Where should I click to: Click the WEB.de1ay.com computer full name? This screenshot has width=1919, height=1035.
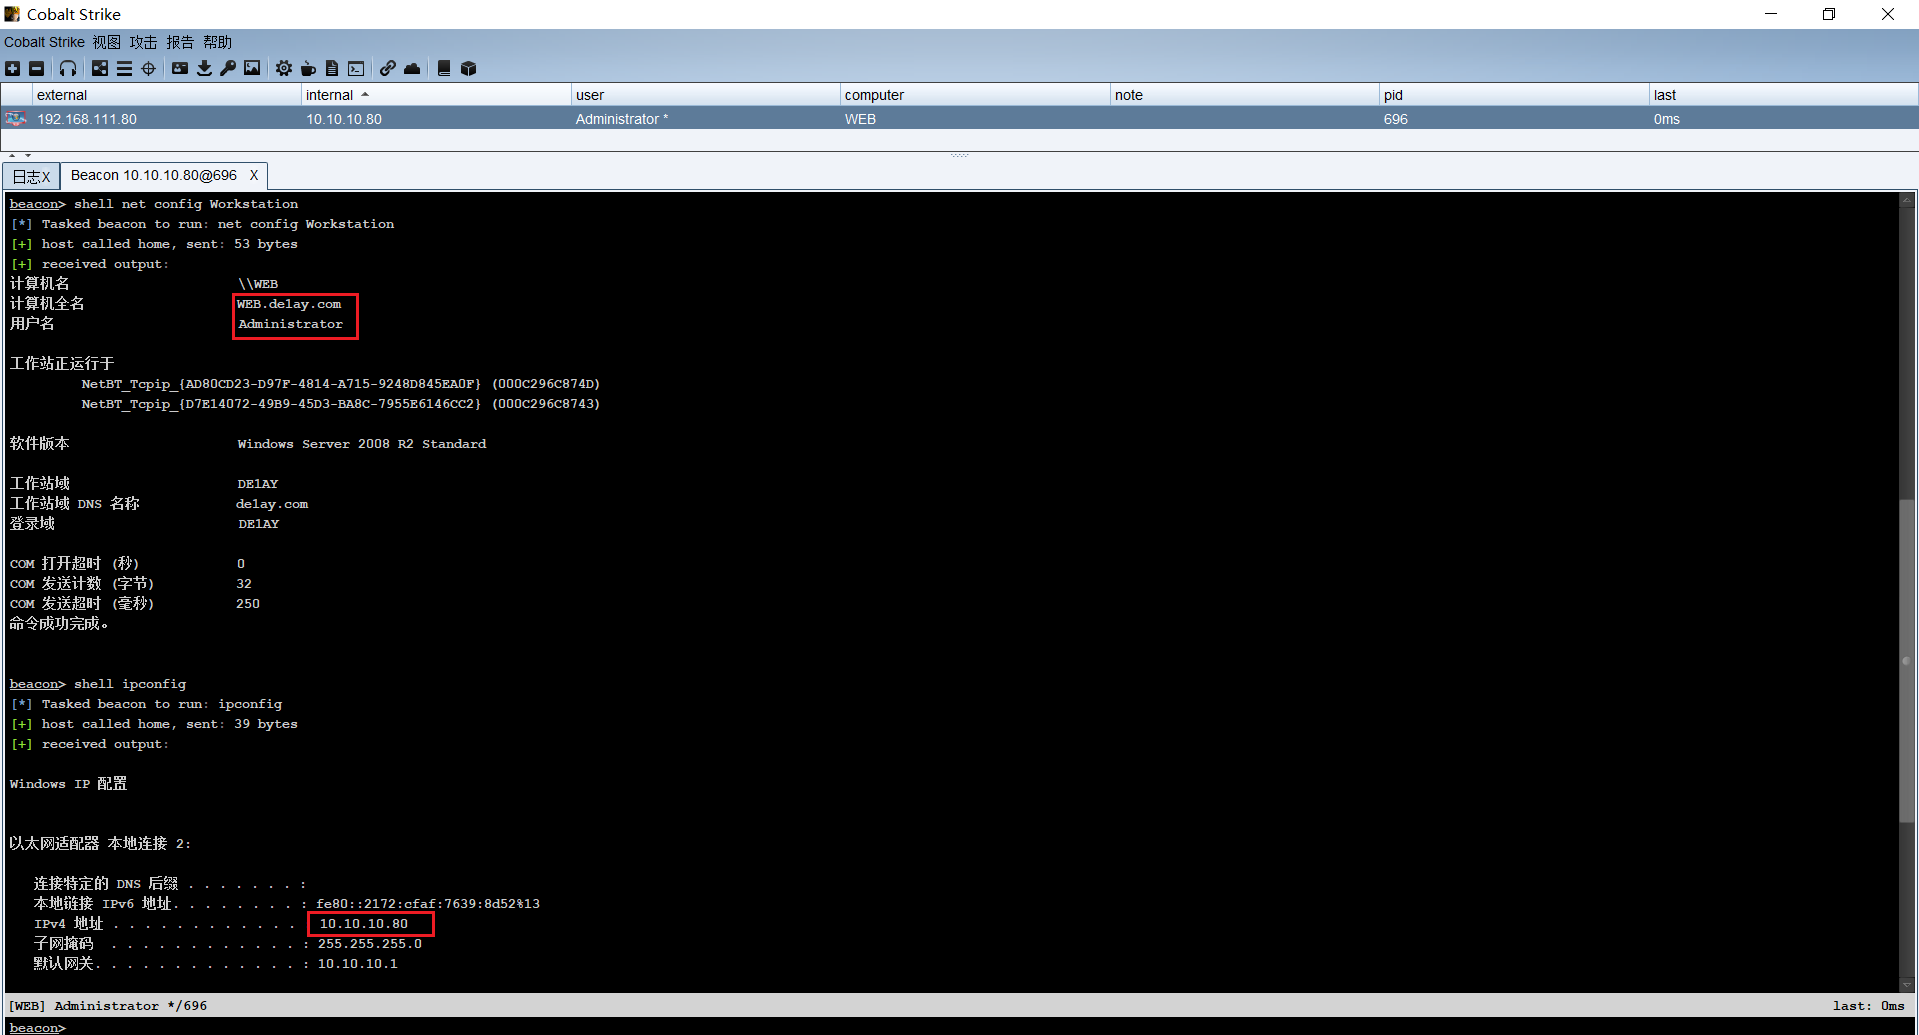click(x=289, y=304)
